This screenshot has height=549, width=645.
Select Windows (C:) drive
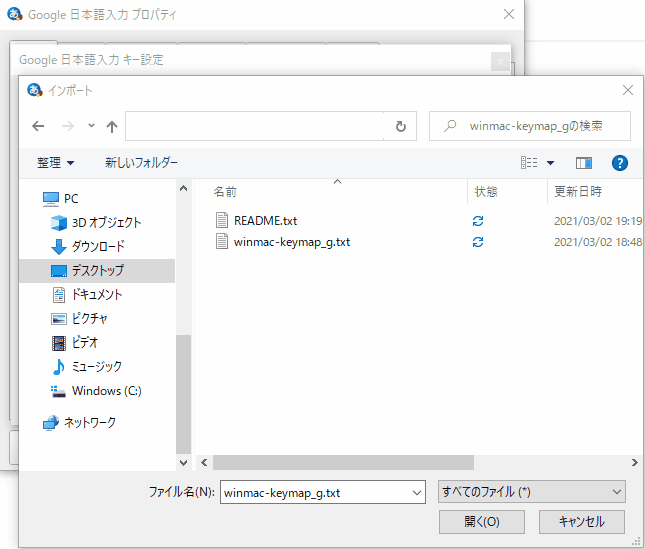tap(96, 391)
